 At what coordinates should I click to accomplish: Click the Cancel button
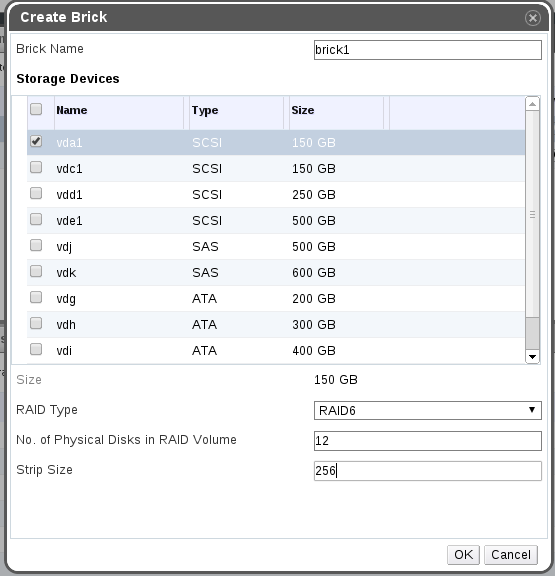tap(511, 555)
